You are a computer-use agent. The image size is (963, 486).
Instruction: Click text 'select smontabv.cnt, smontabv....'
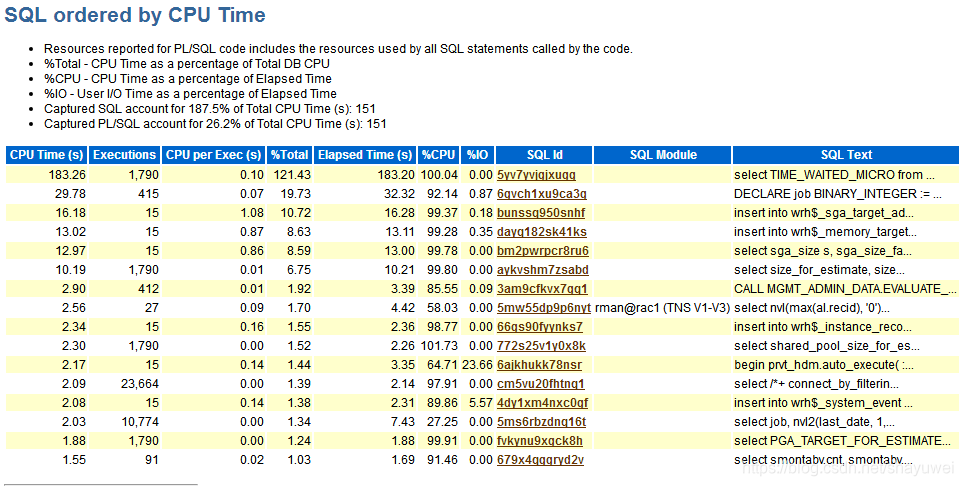(x=824, y=460)
